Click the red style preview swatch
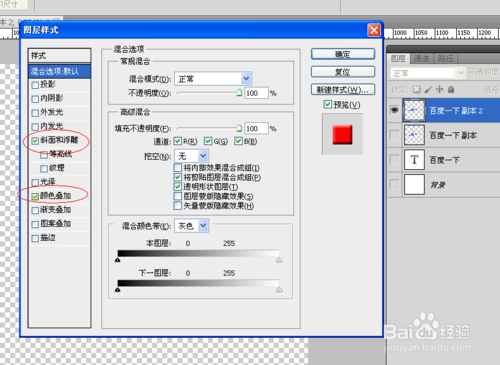Screen dimensions: 500x365 [x=342, y=134]
